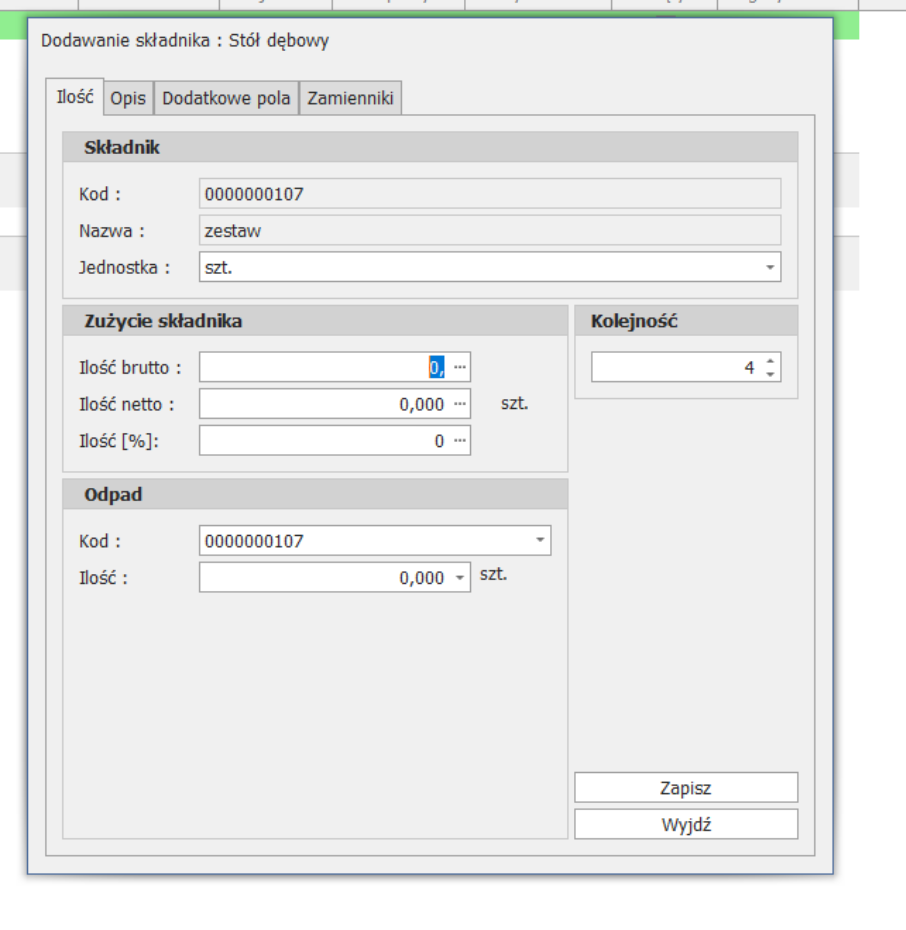Open the ellipsis button for Ilość [%]
The height and width of the screenshot is (930, 906).
459,441
